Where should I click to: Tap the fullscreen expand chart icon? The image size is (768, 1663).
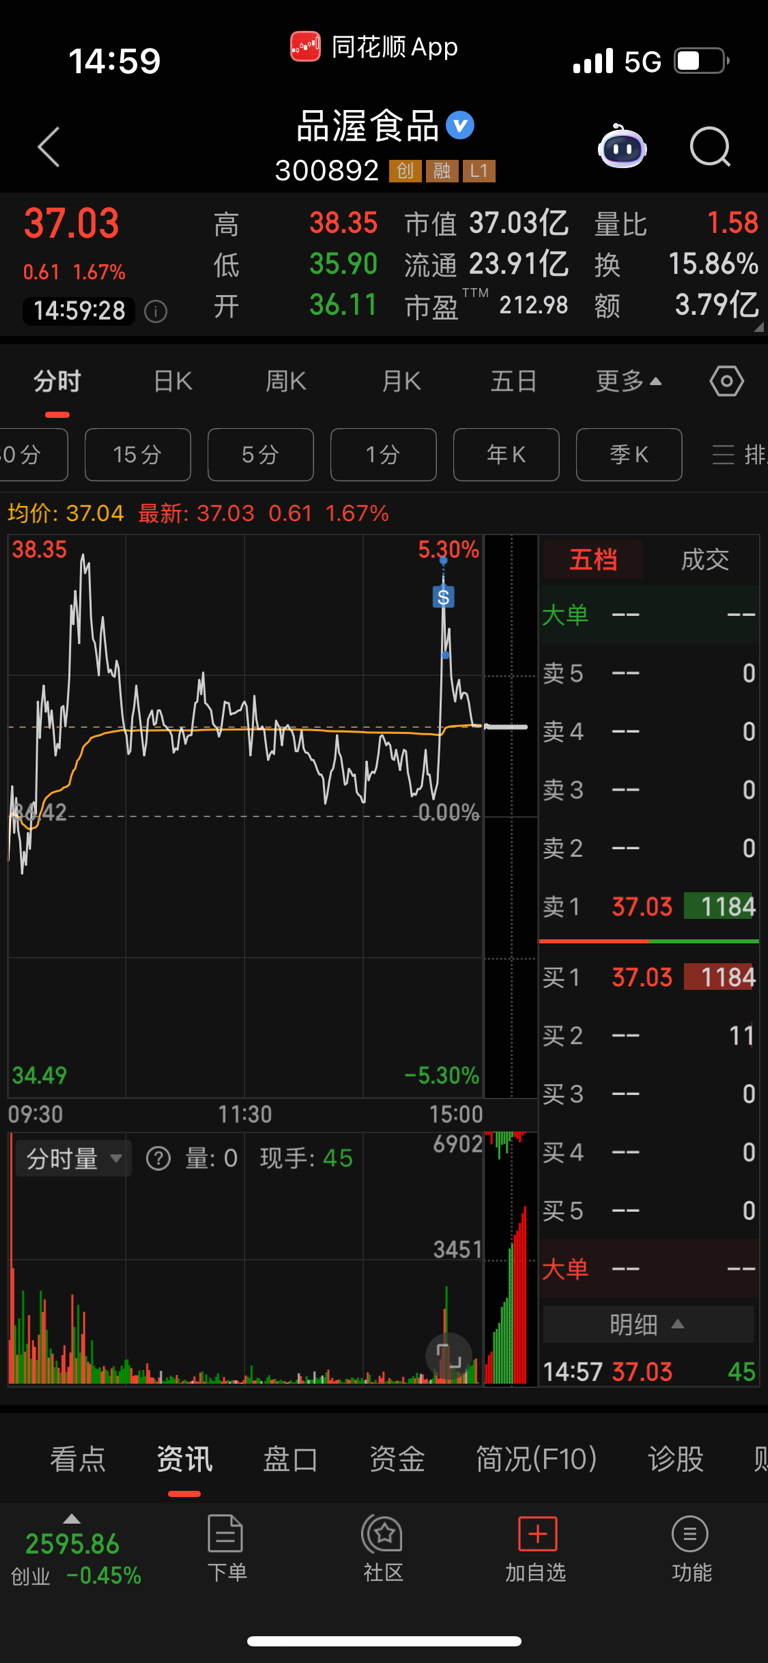(449, 1357)
